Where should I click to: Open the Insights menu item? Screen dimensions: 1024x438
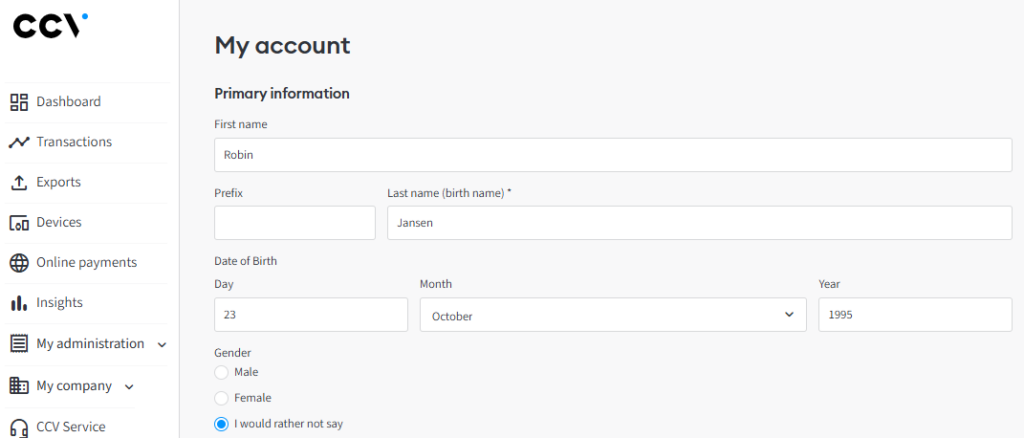coord(59,302)
